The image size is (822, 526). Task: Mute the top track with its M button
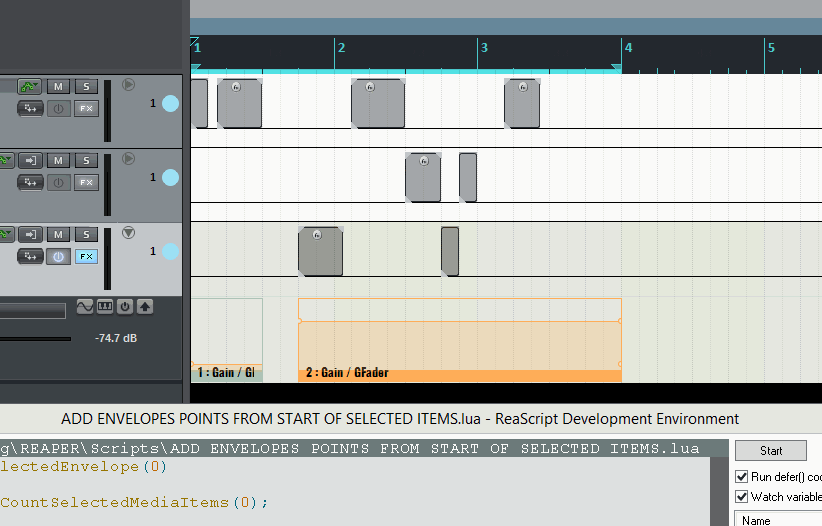(x=58, y=87)
